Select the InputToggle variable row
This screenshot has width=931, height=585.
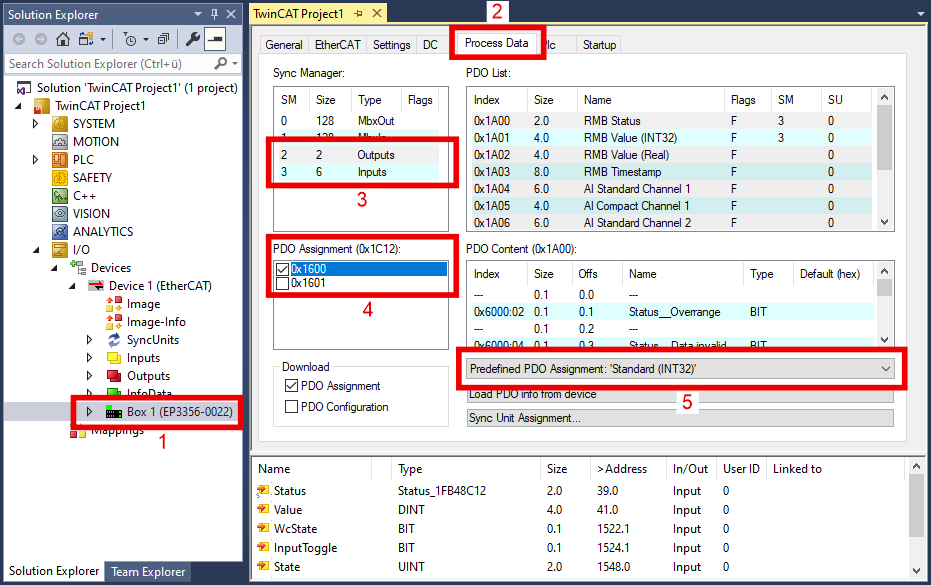(x=582, y=548)
